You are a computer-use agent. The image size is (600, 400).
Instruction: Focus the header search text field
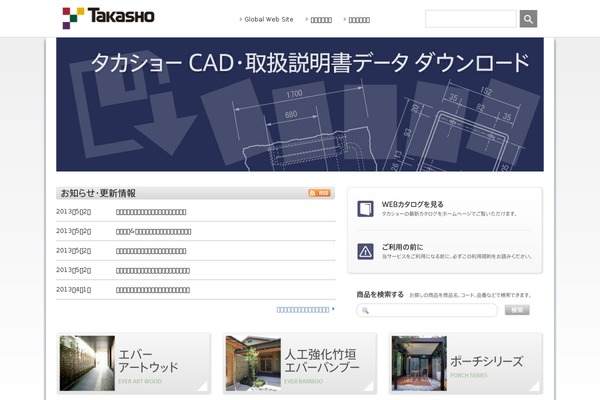point(470,19)
